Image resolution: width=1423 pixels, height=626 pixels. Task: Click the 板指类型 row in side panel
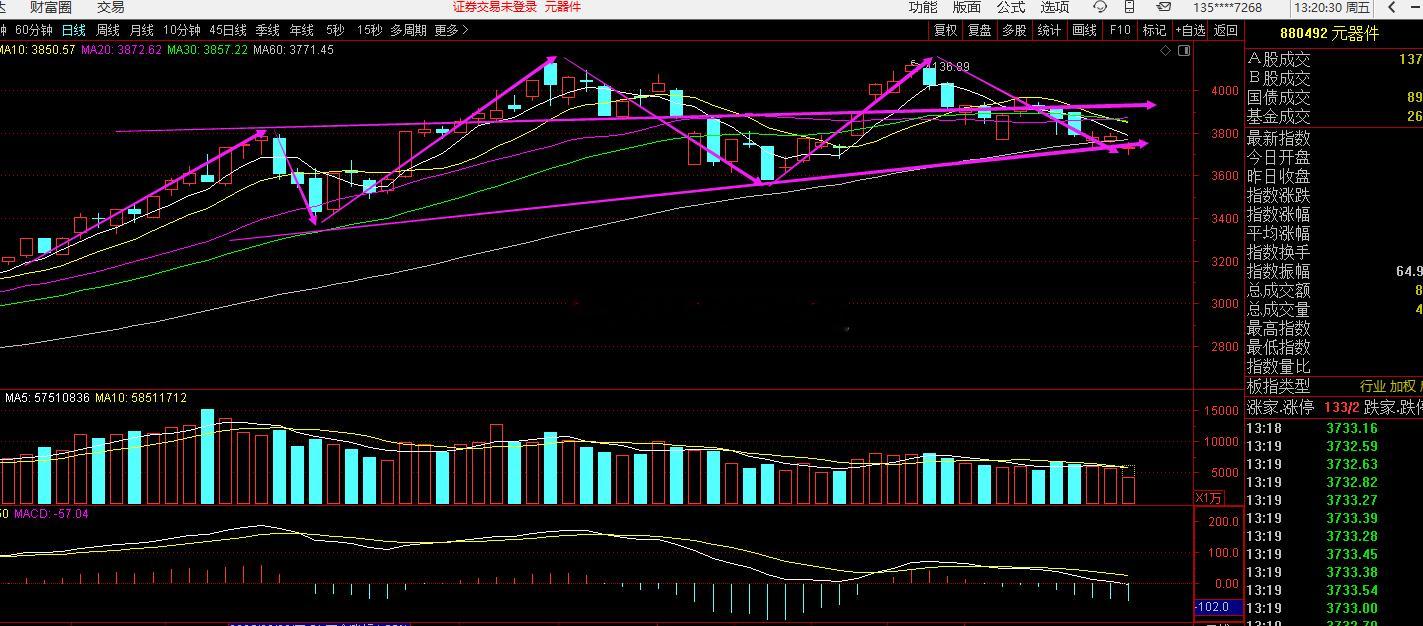[1334, 386]
